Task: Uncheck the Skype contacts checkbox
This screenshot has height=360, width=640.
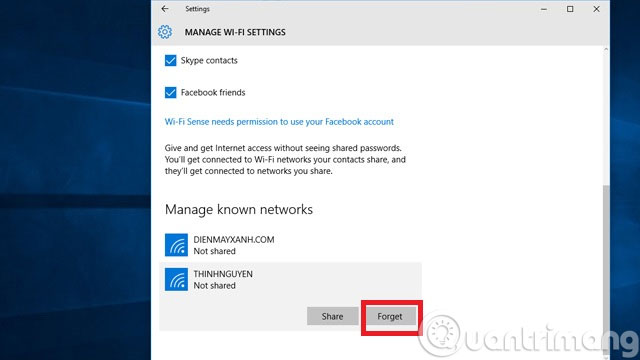Action: click(171, 60)
